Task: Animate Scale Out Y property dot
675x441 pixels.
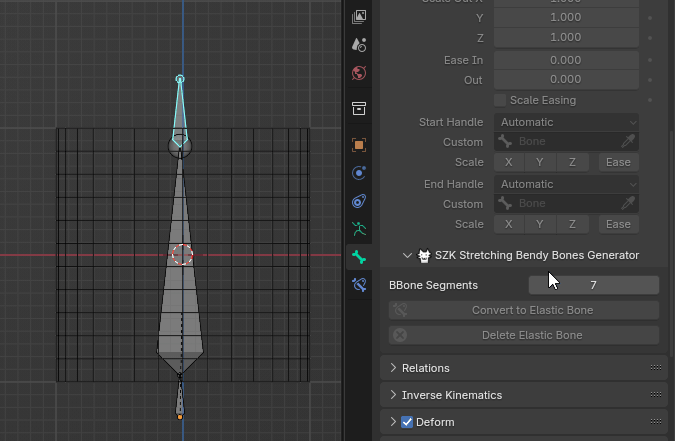Action: coord(650,18)
